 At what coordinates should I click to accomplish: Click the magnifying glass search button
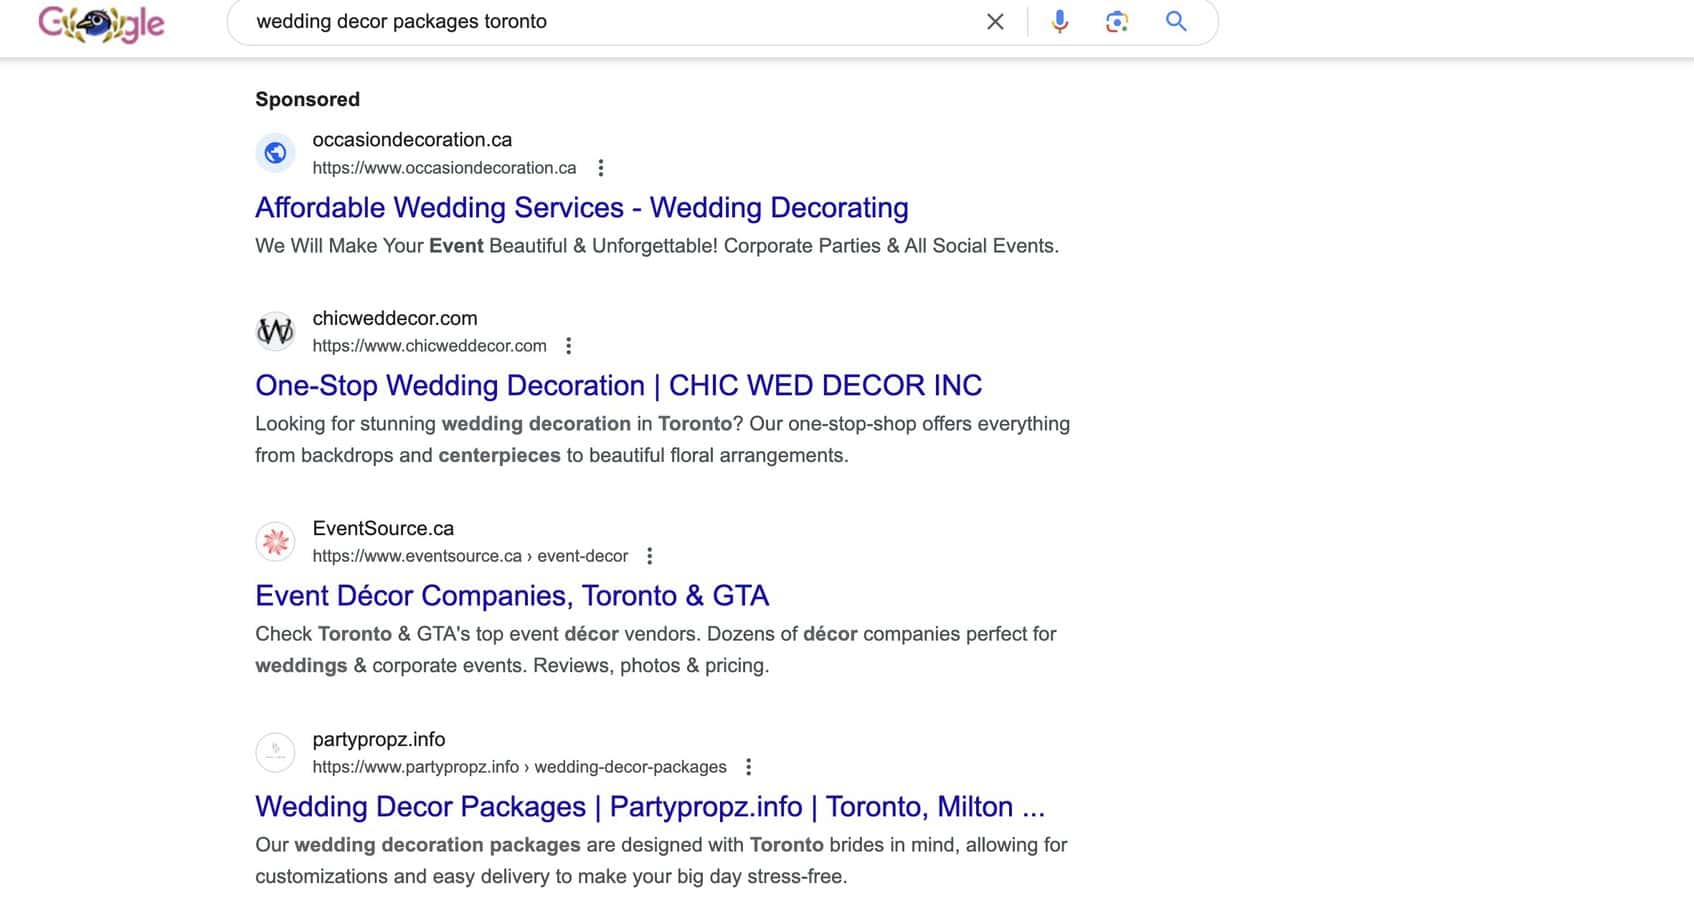pyautogui.click(x=1176, y=21)
